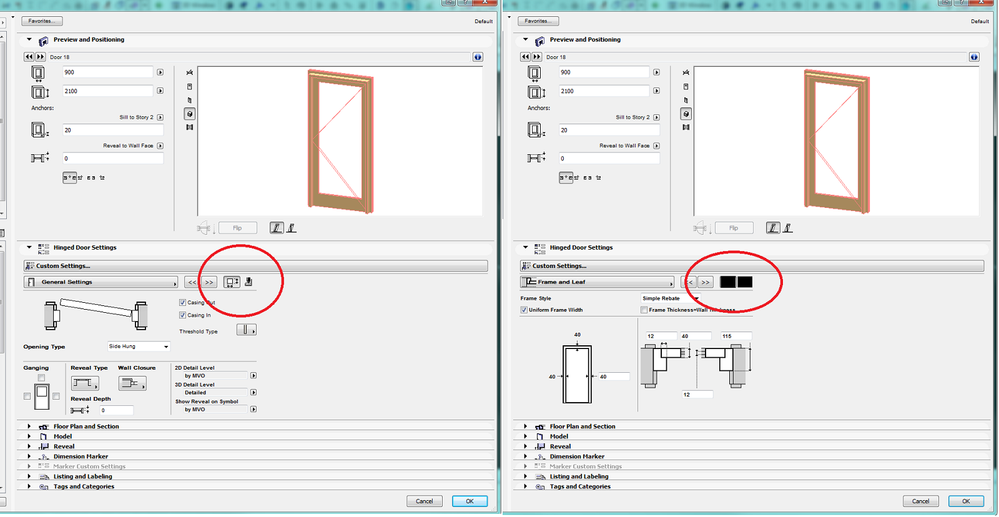Toggle Casing Out checkbox

tap(183, 302)
